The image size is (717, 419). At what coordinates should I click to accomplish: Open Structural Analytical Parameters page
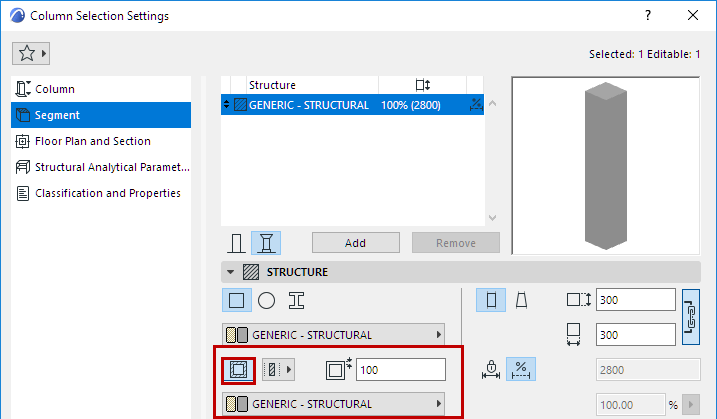coord(101,167)
